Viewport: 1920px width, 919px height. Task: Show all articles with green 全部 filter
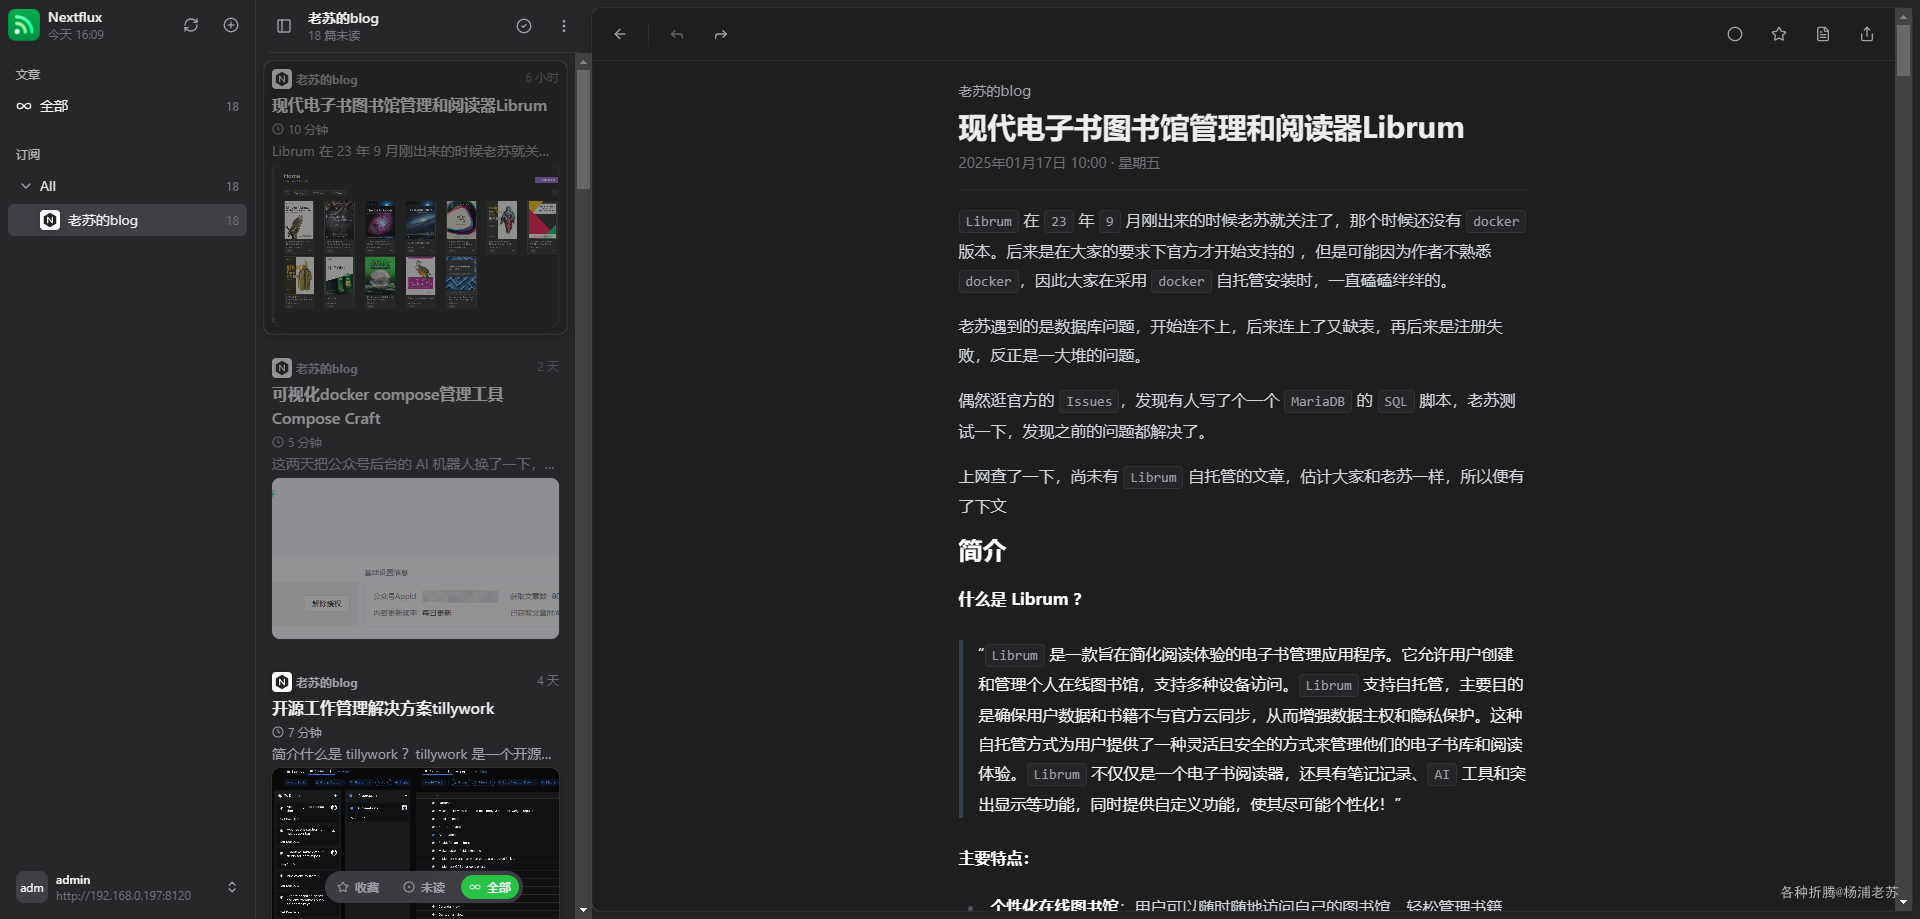490,887
